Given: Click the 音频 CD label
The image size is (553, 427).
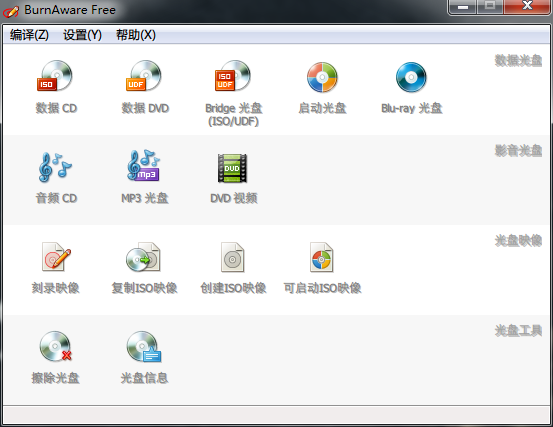Looking at the screenshot, I should tap(56, 198).
